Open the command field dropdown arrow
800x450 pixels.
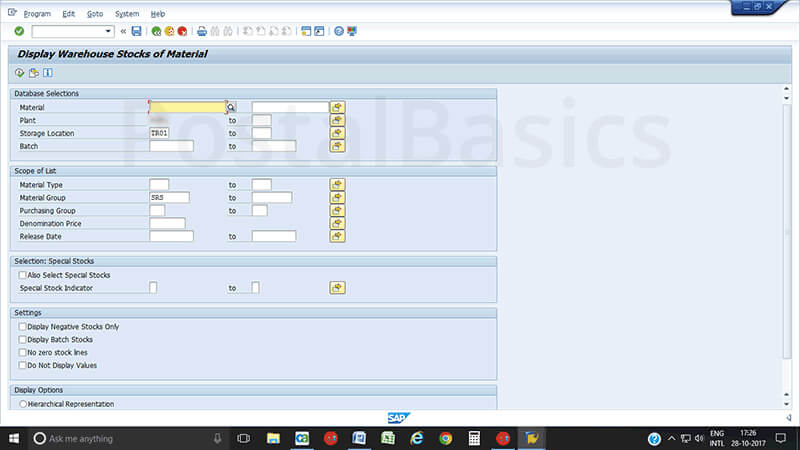(109, 31)
